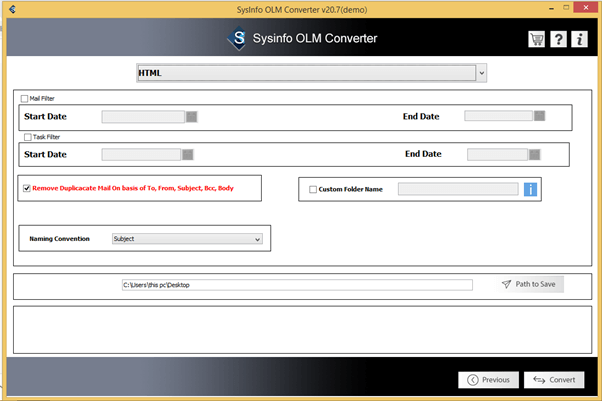Open Mail Filter End Date calendar
Screen dimensions: 602x401
tap(539, 116)
